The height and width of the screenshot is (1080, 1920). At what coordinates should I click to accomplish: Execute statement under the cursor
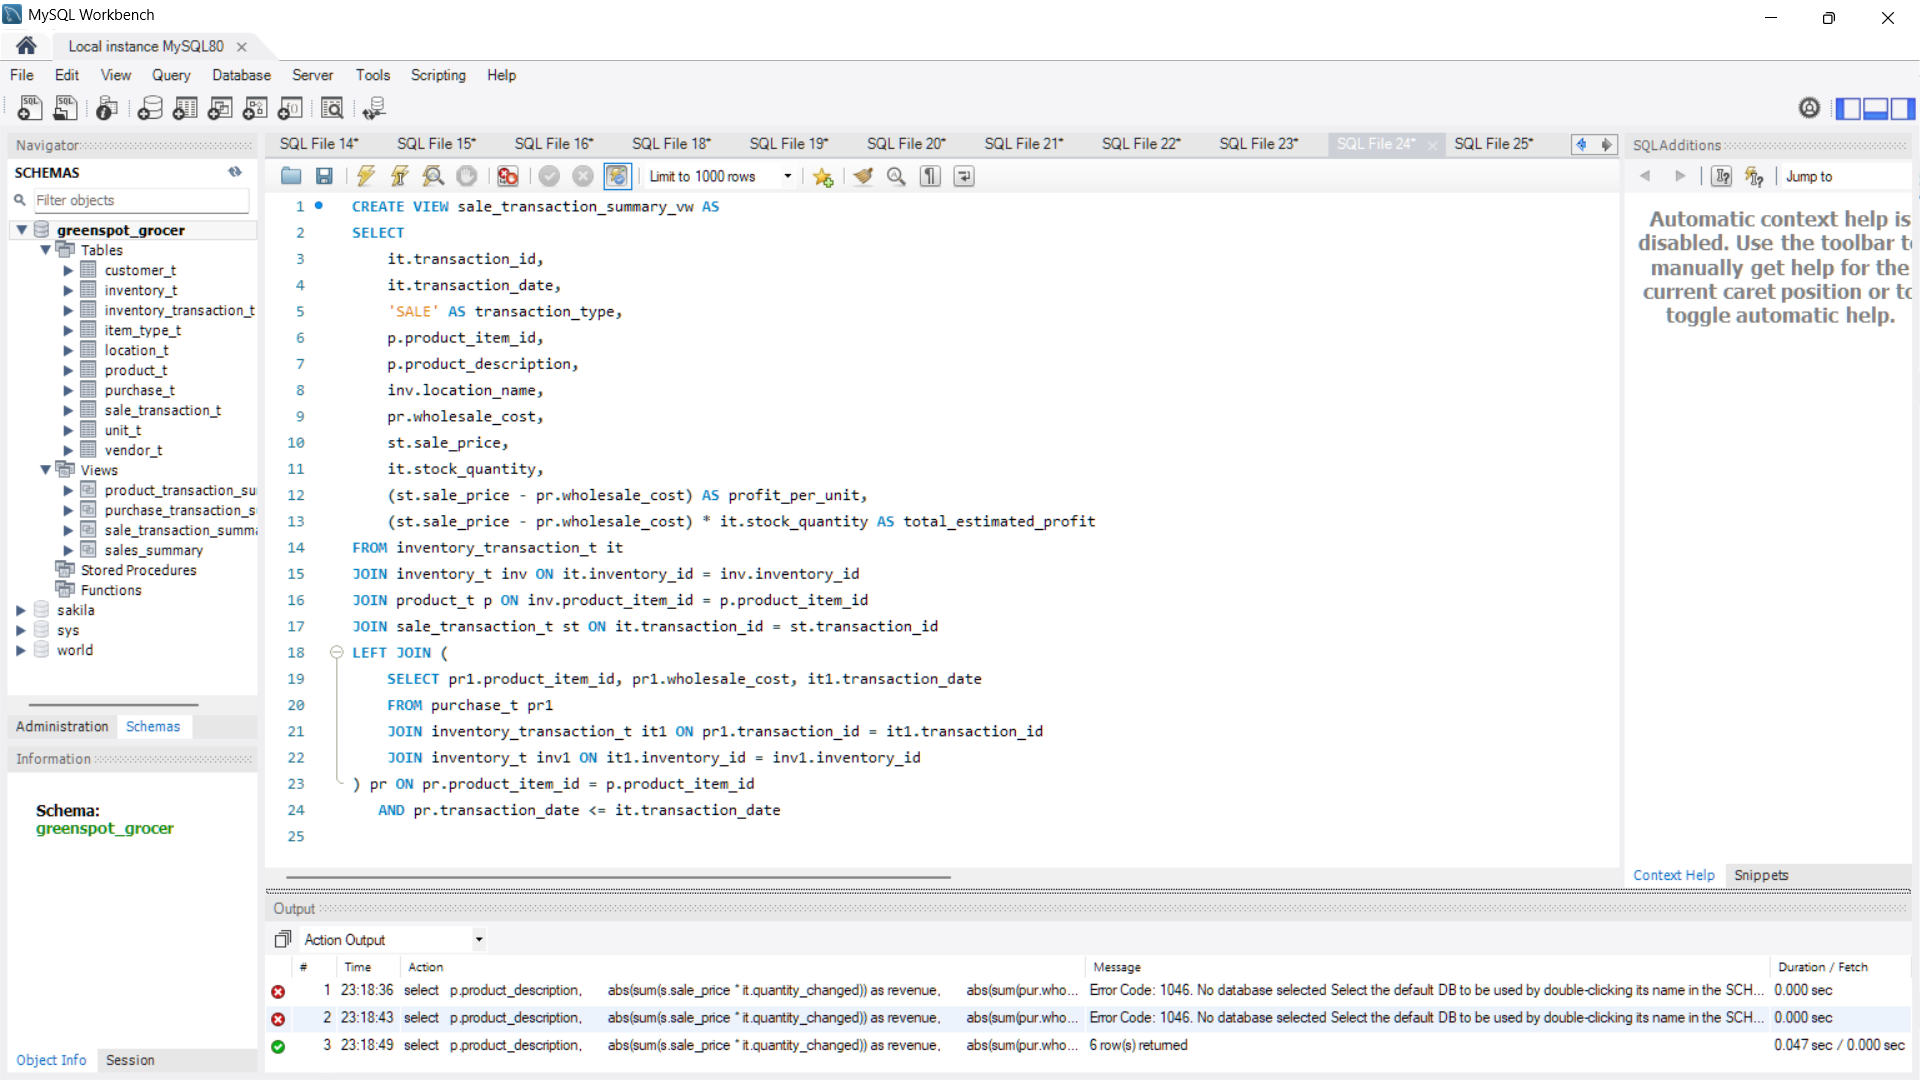click(x=399, y=176)
